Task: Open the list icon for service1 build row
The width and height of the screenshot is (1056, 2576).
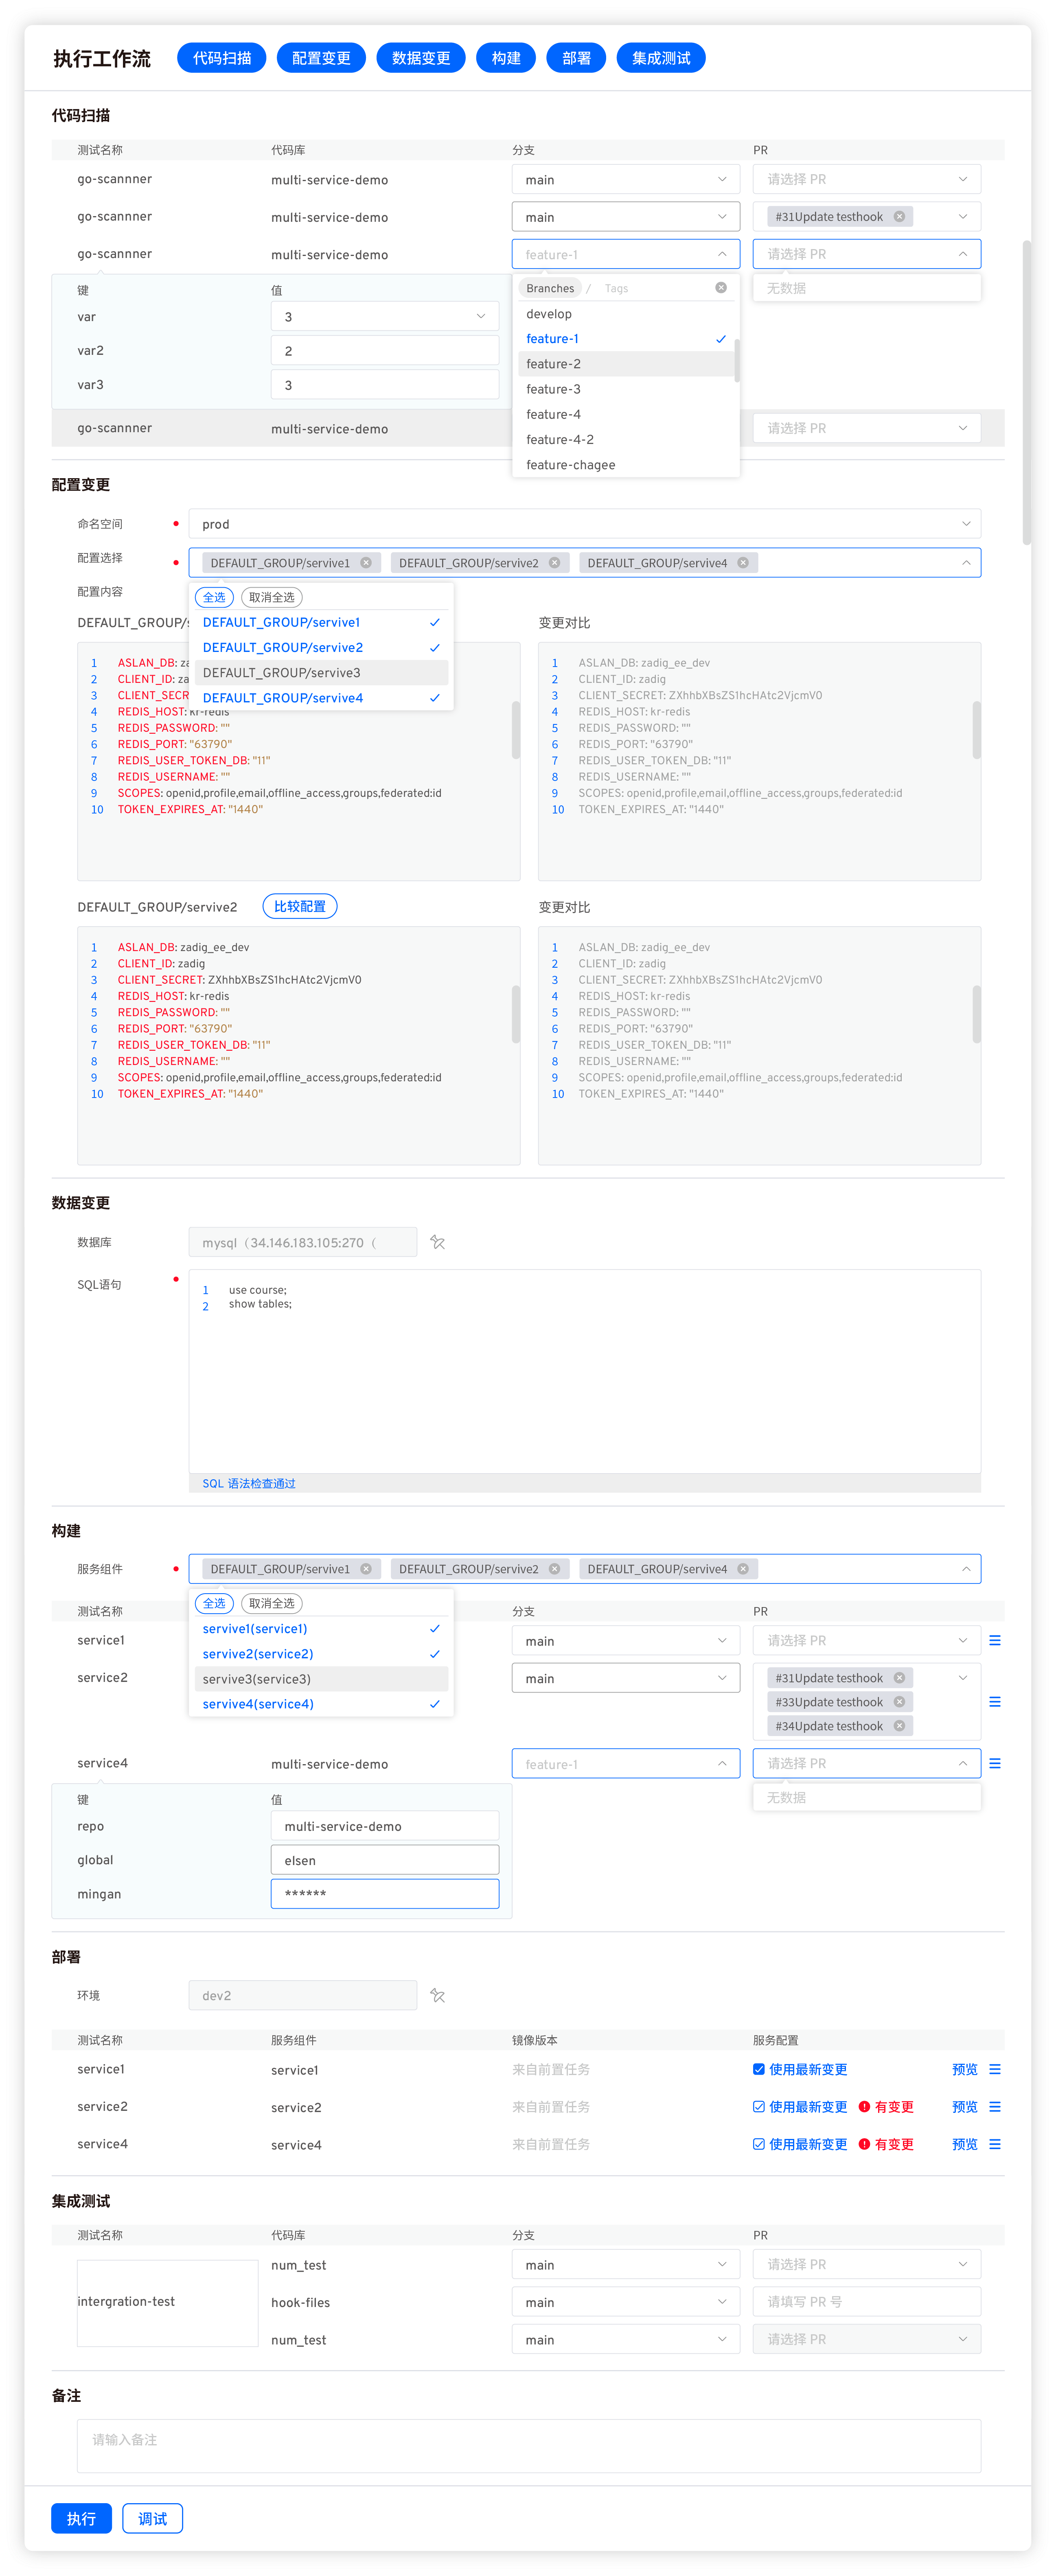Action: tap(995, 1640)
